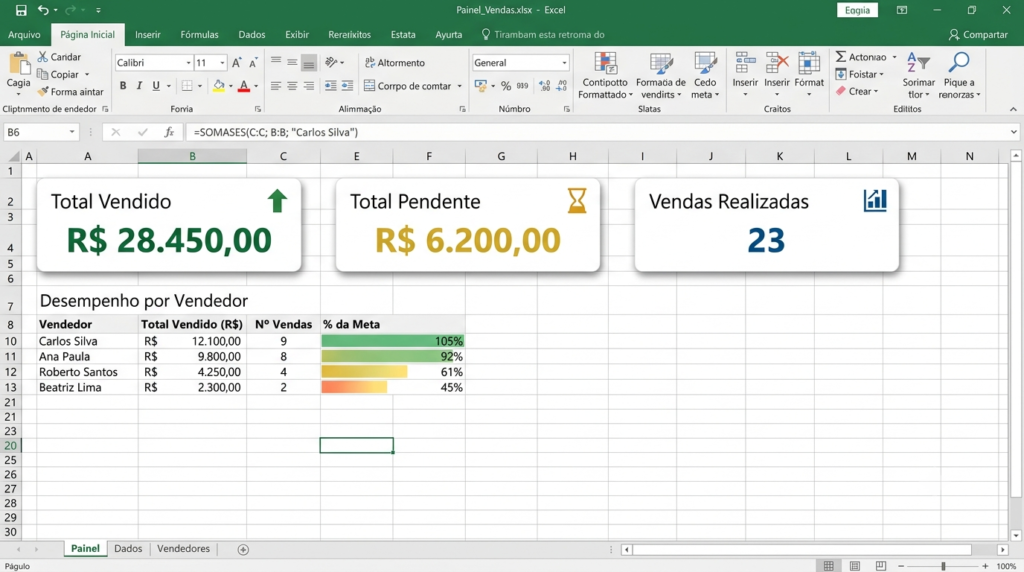The height and width of the screenshot is (572, 1024).
Task: Click the Forma aintar format painter
Action: [71, 92]
